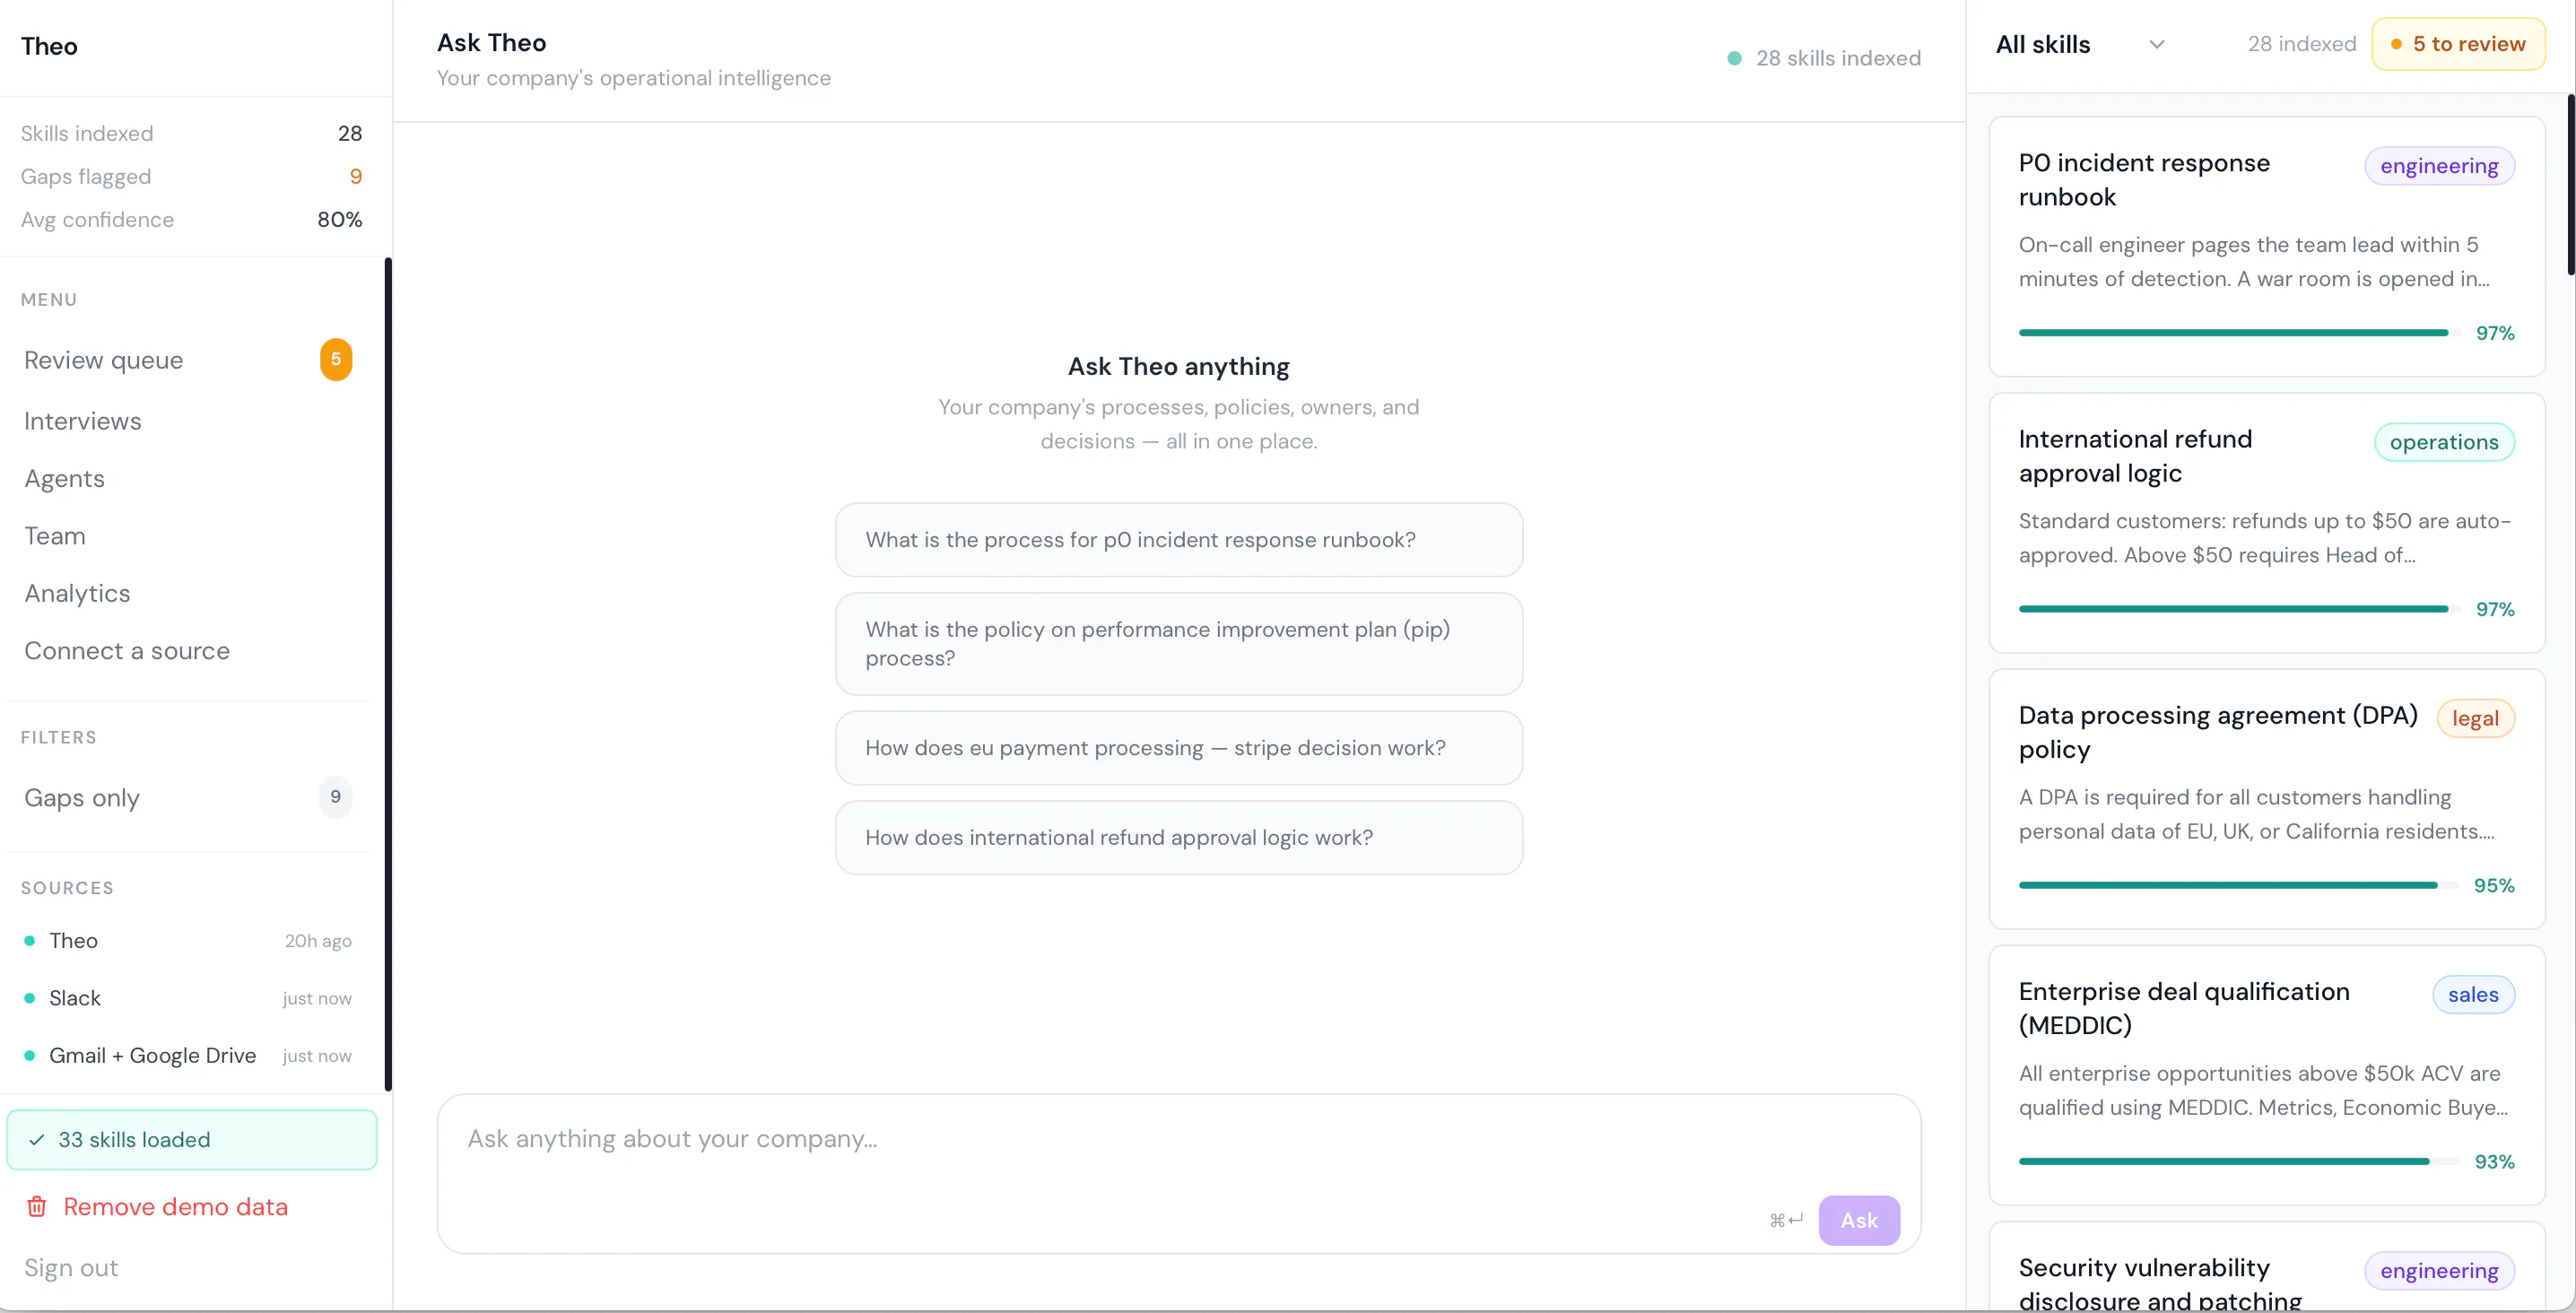
Task: Go to Analytics in the sidebar menu
Action: pos(77,593)
